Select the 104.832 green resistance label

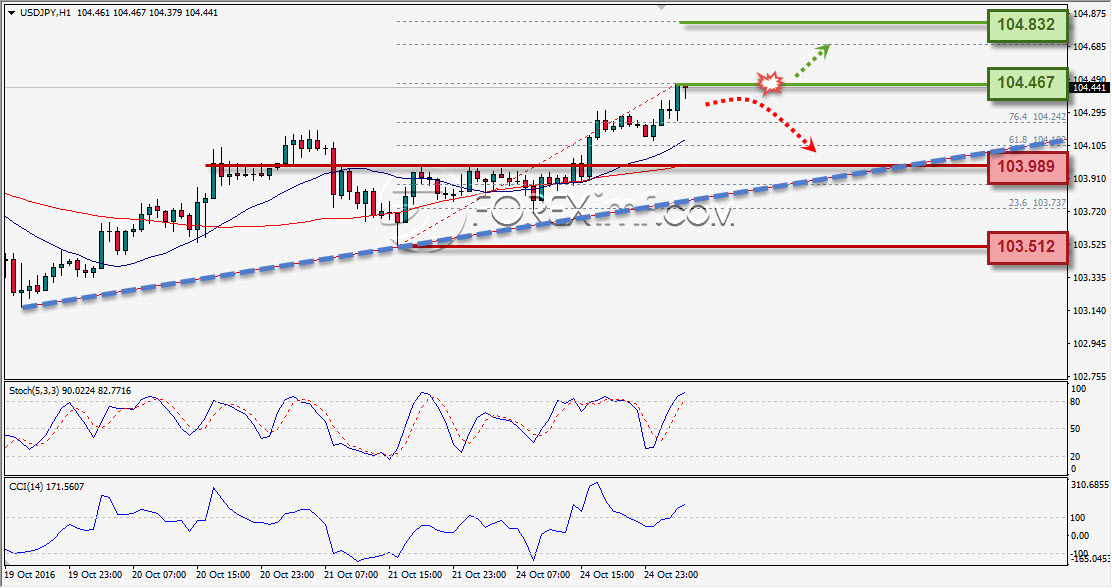pos(1027,25)
